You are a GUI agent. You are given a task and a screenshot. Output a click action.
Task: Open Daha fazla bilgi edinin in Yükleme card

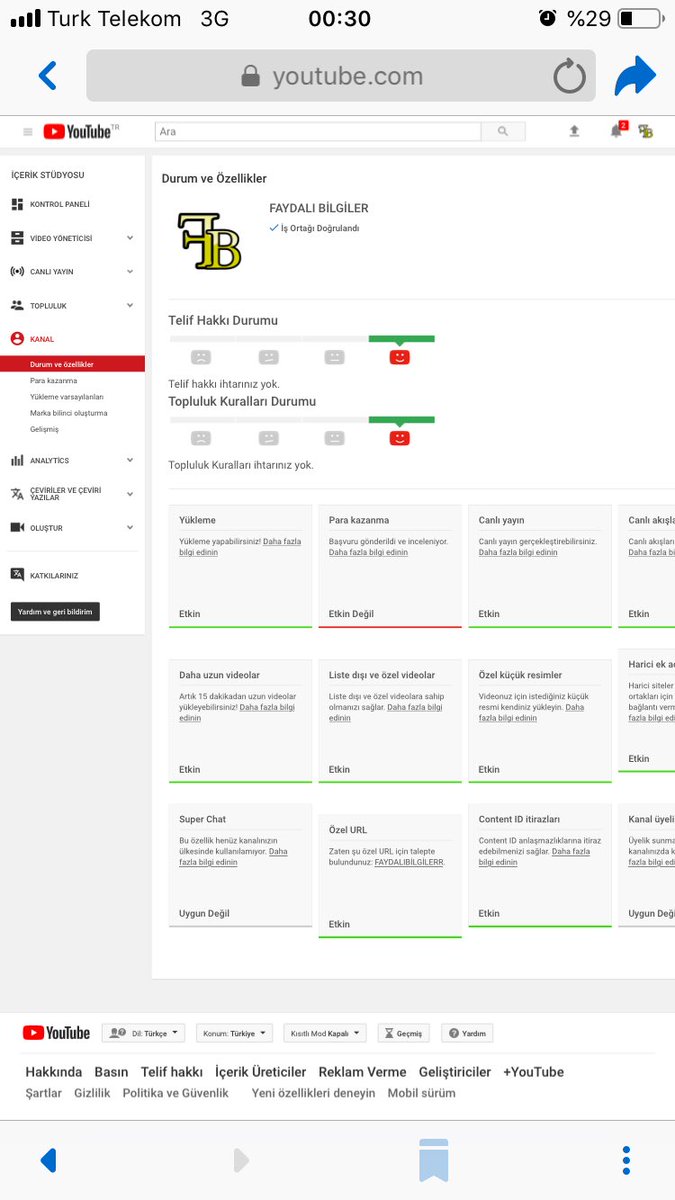(240, 547)
